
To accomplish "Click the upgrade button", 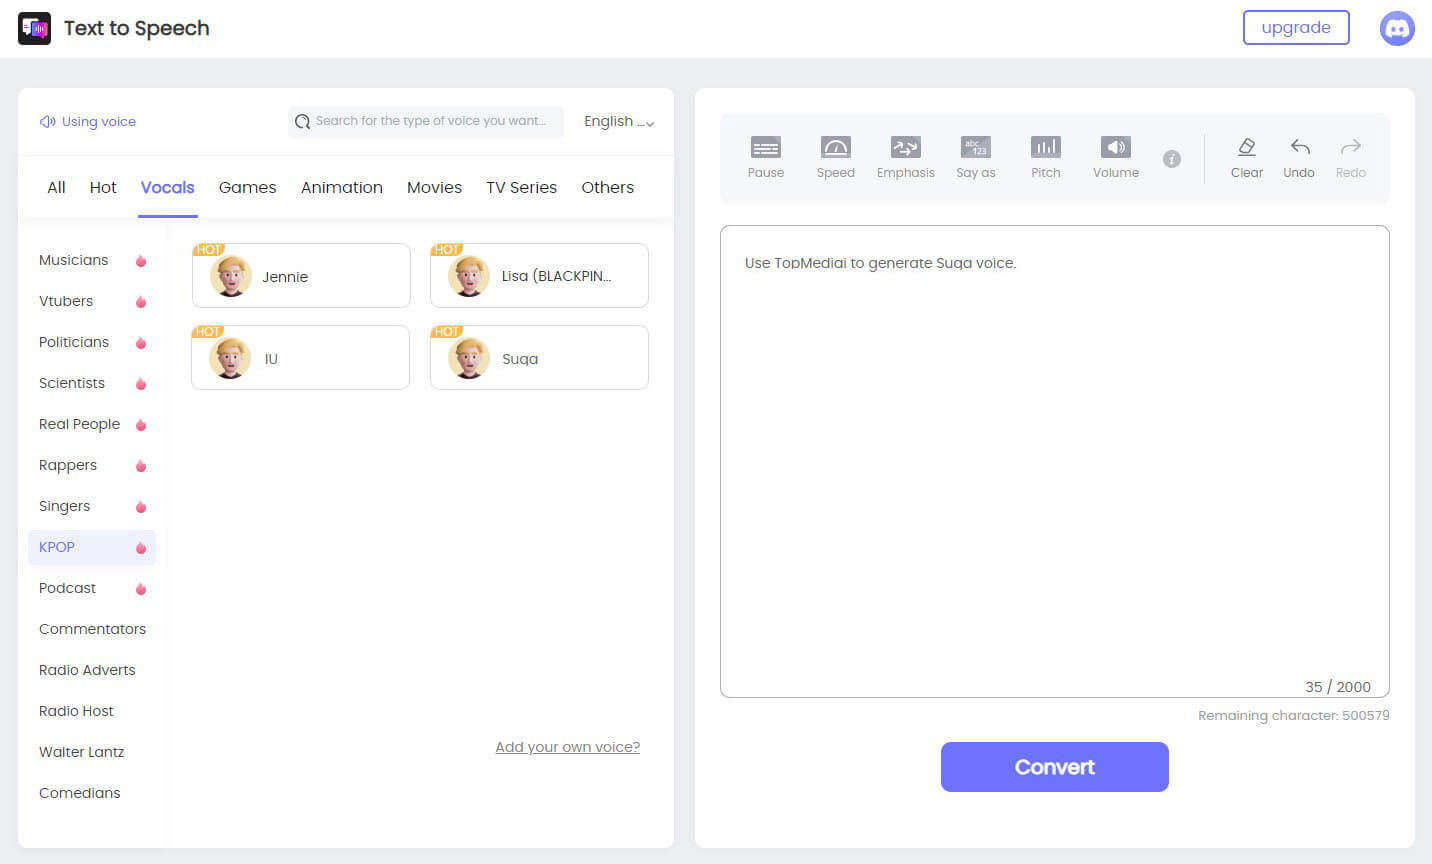I will (x=1296, y=28).
